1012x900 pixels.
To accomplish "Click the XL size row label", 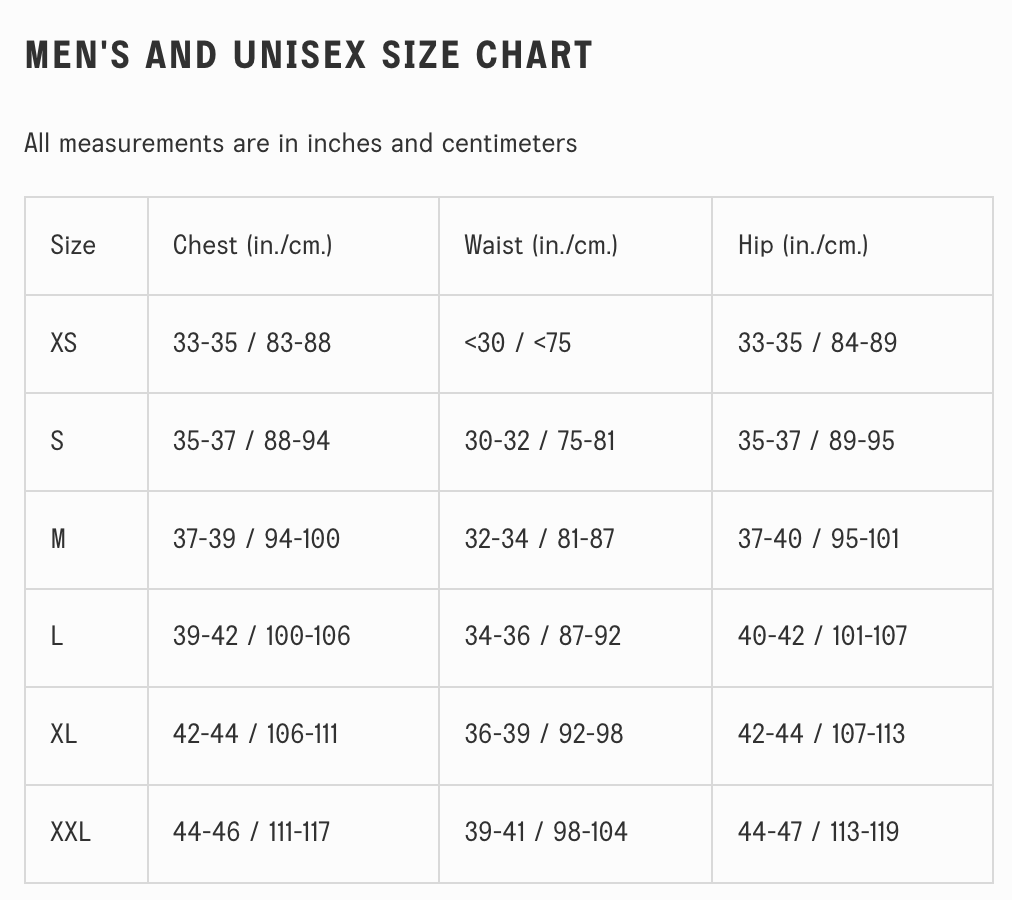I will 63,734.
